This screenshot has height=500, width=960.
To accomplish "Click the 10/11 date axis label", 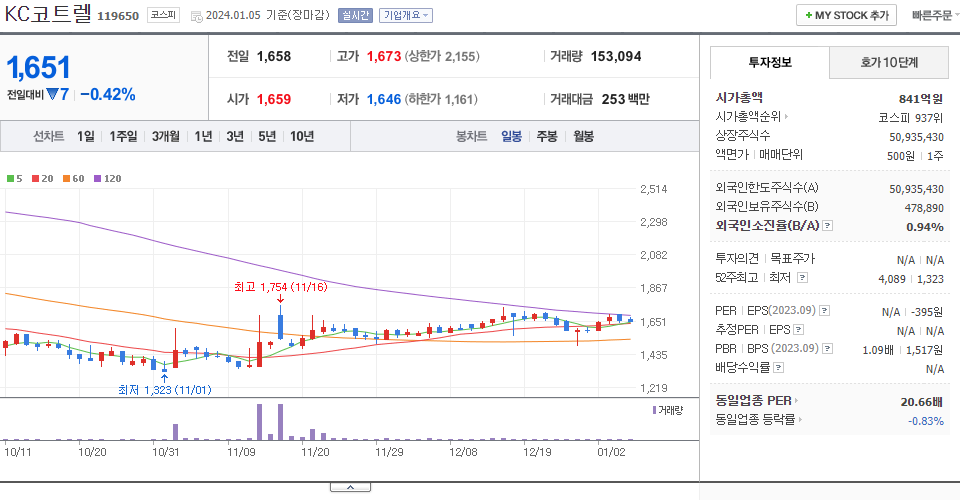I will (x=18, y=452).
